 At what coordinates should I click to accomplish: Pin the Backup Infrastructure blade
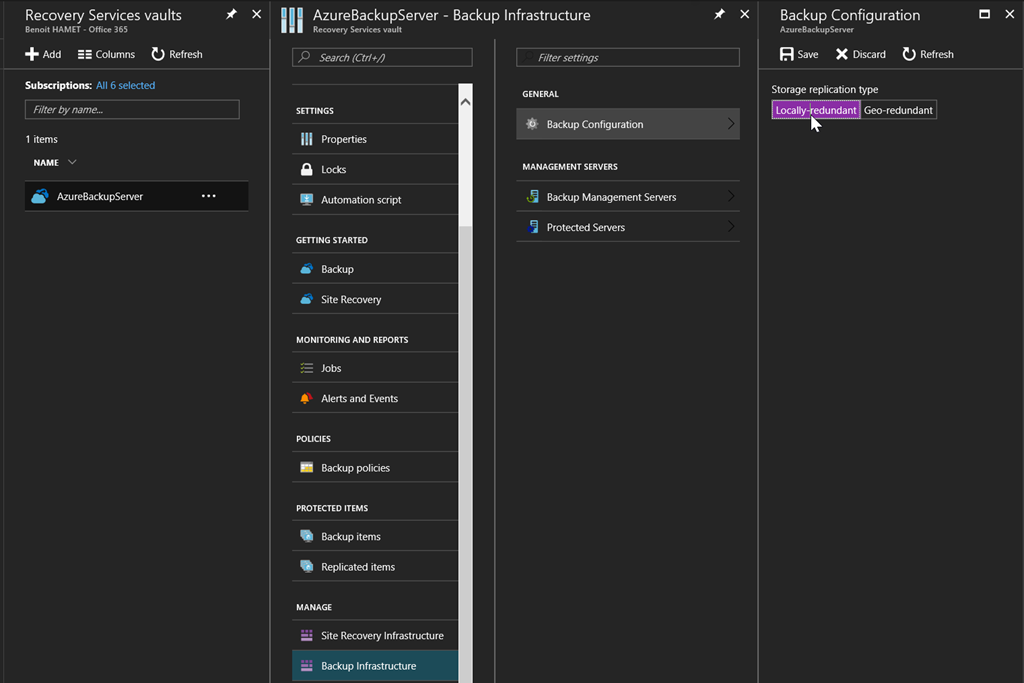[x=719, y=15]
